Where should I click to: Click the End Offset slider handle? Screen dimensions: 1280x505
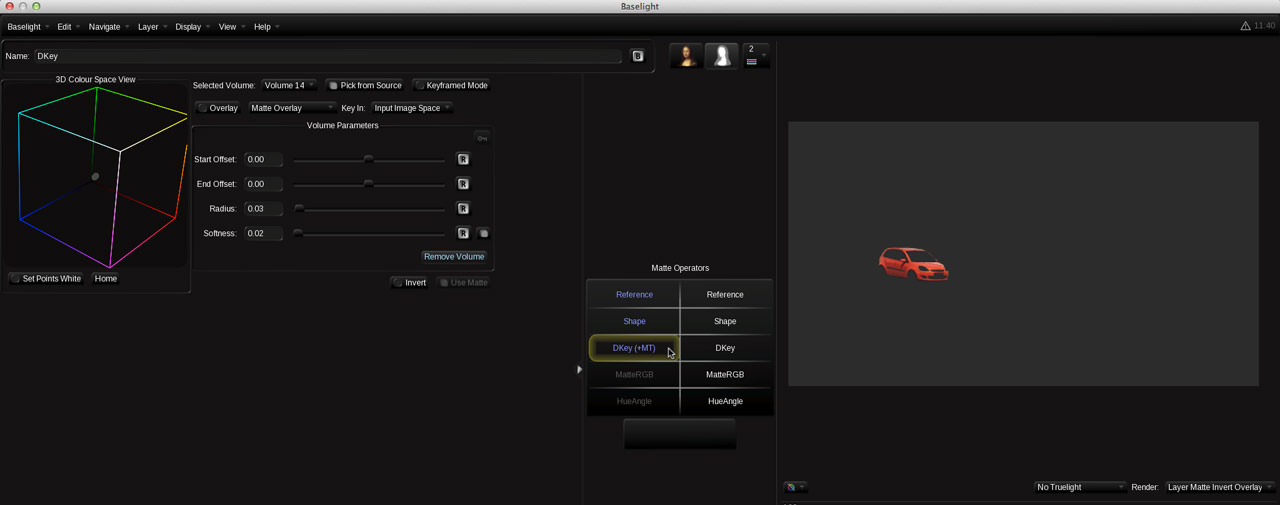pyautogui.click(x=369, y=184)
